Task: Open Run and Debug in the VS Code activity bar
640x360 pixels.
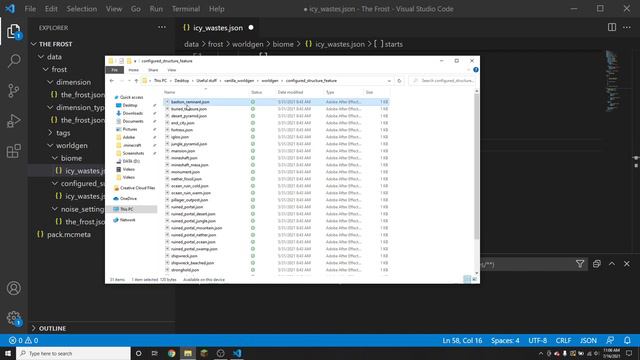Action: [13, 121]
